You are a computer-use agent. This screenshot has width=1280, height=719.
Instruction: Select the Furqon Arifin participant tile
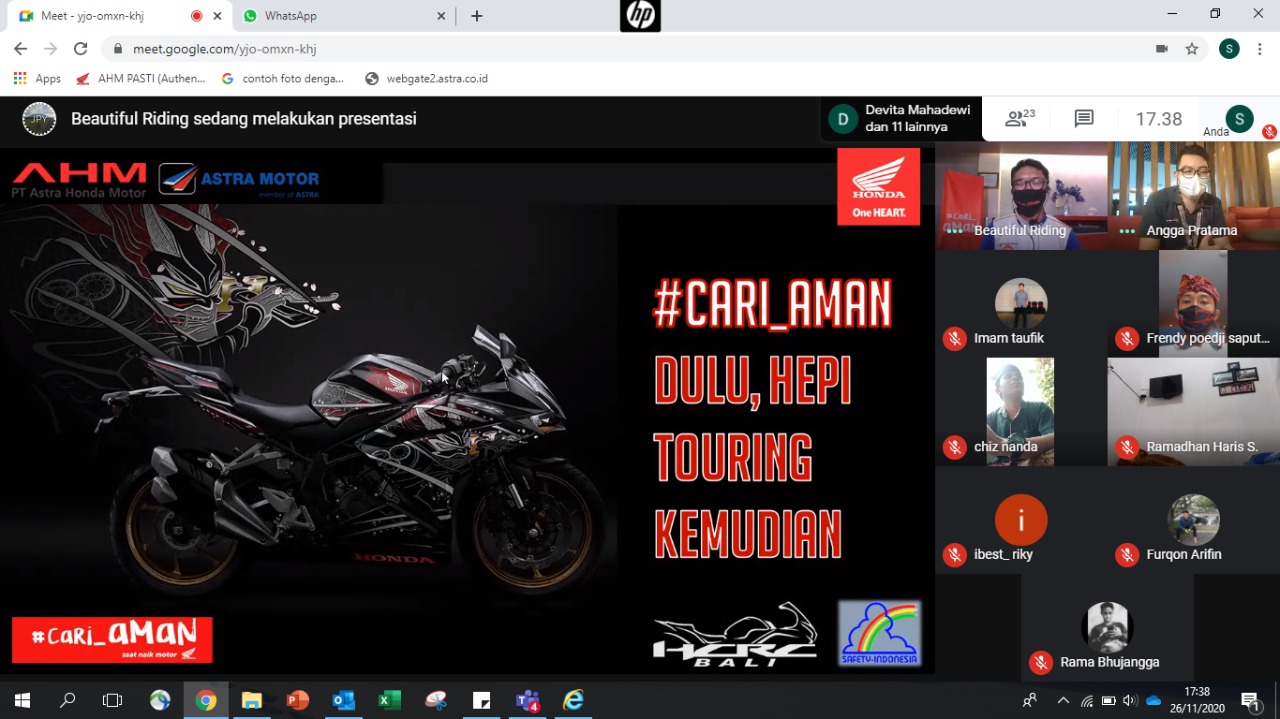click(x=1194, y=520)
